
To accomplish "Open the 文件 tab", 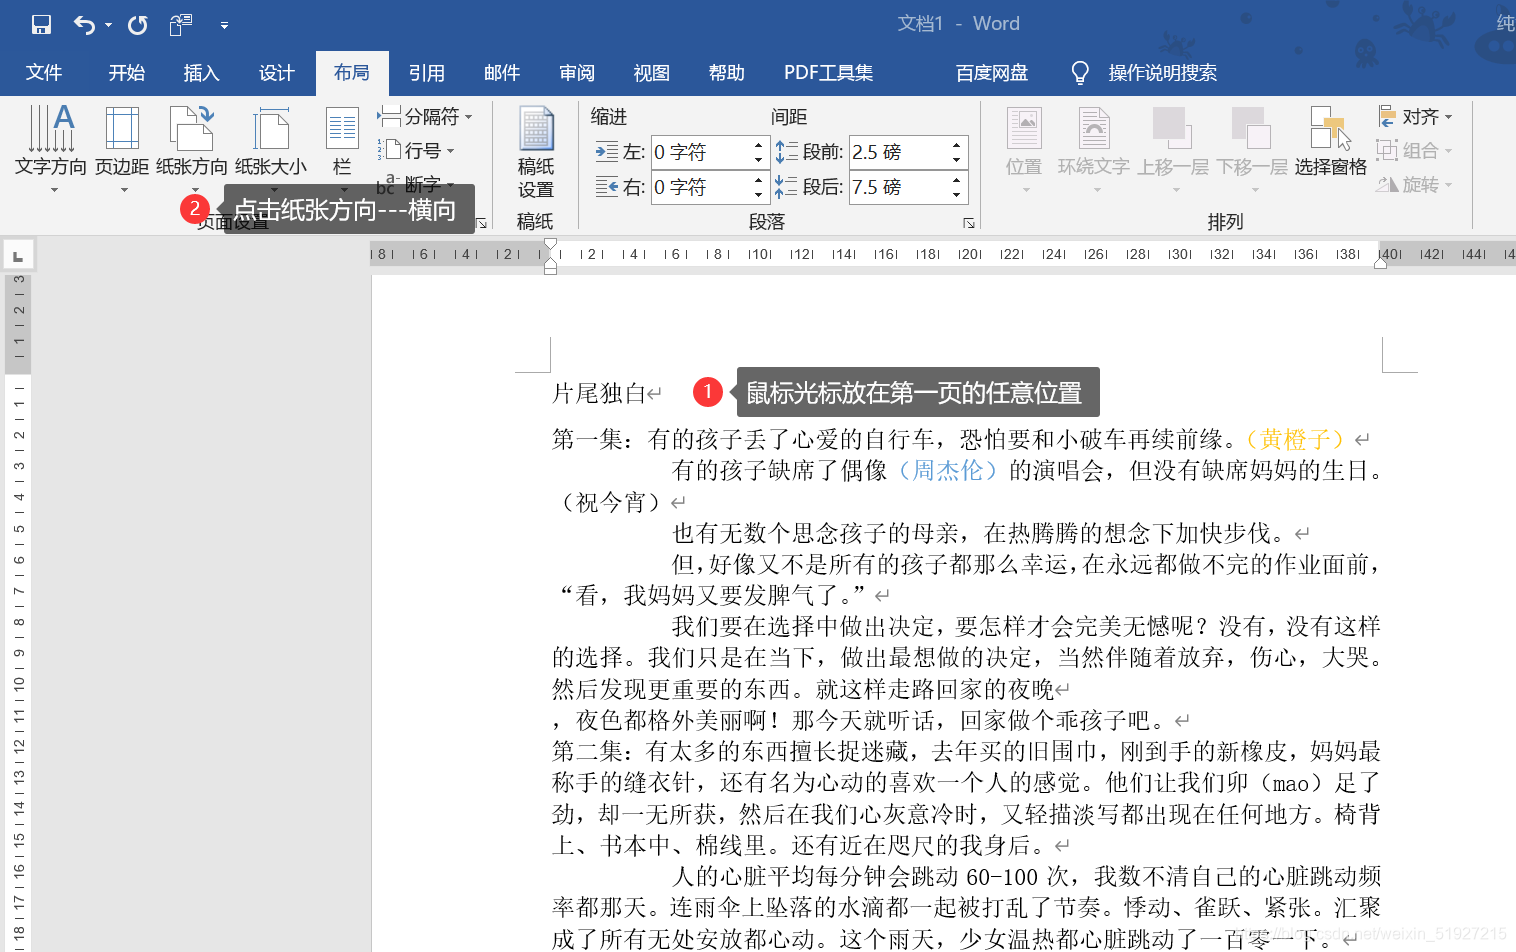I will click(x=44, y=73).
